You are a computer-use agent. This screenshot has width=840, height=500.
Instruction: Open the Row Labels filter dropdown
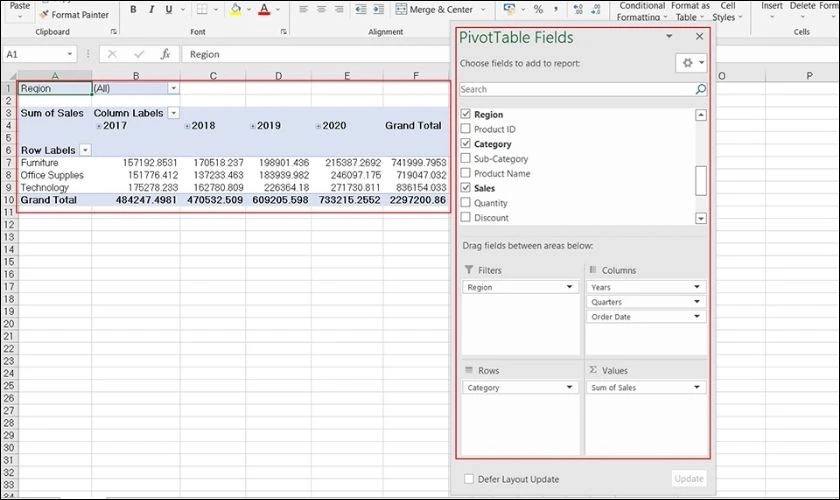point(85,150)
